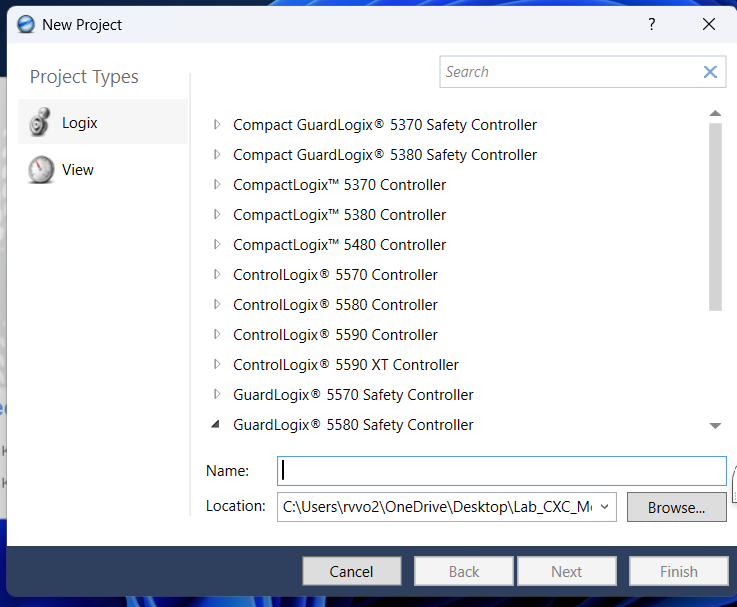Expand Compact GuardLogix 5370 Safety Controller
The width and height of the screenshot is (737, 607).
tap(217, 125)
